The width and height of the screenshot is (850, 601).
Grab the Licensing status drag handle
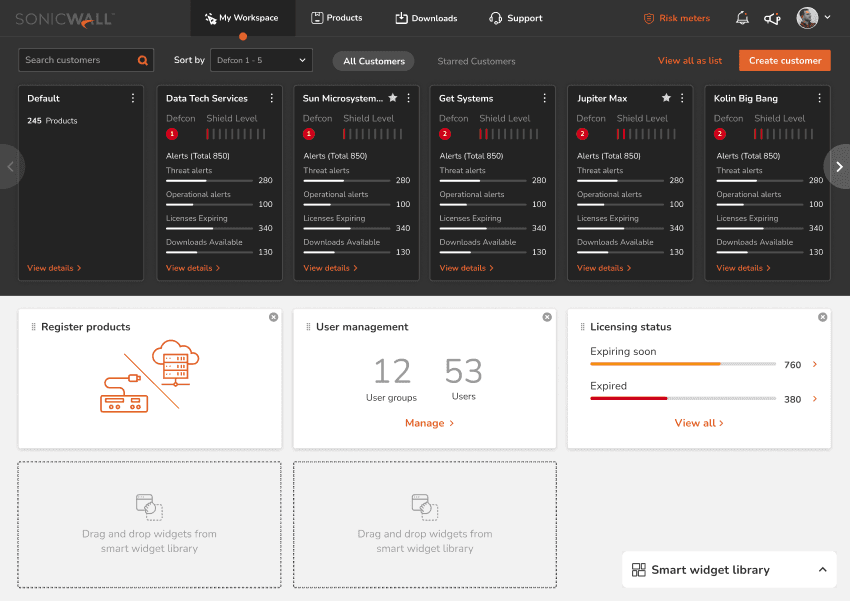[x=582, y=327]
